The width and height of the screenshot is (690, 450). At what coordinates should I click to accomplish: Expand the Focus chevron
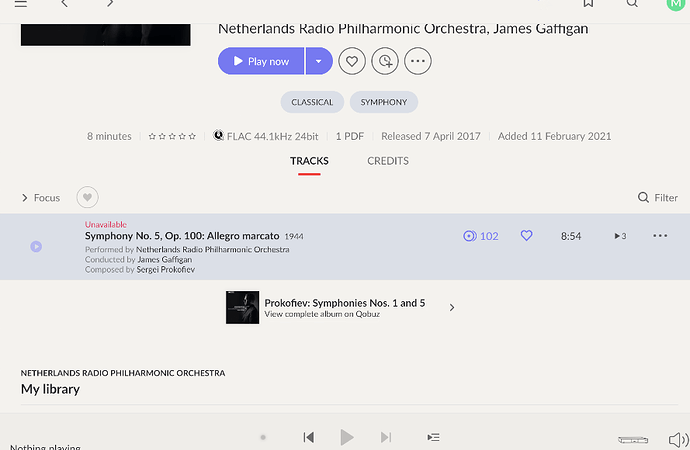tap(25, 198)
